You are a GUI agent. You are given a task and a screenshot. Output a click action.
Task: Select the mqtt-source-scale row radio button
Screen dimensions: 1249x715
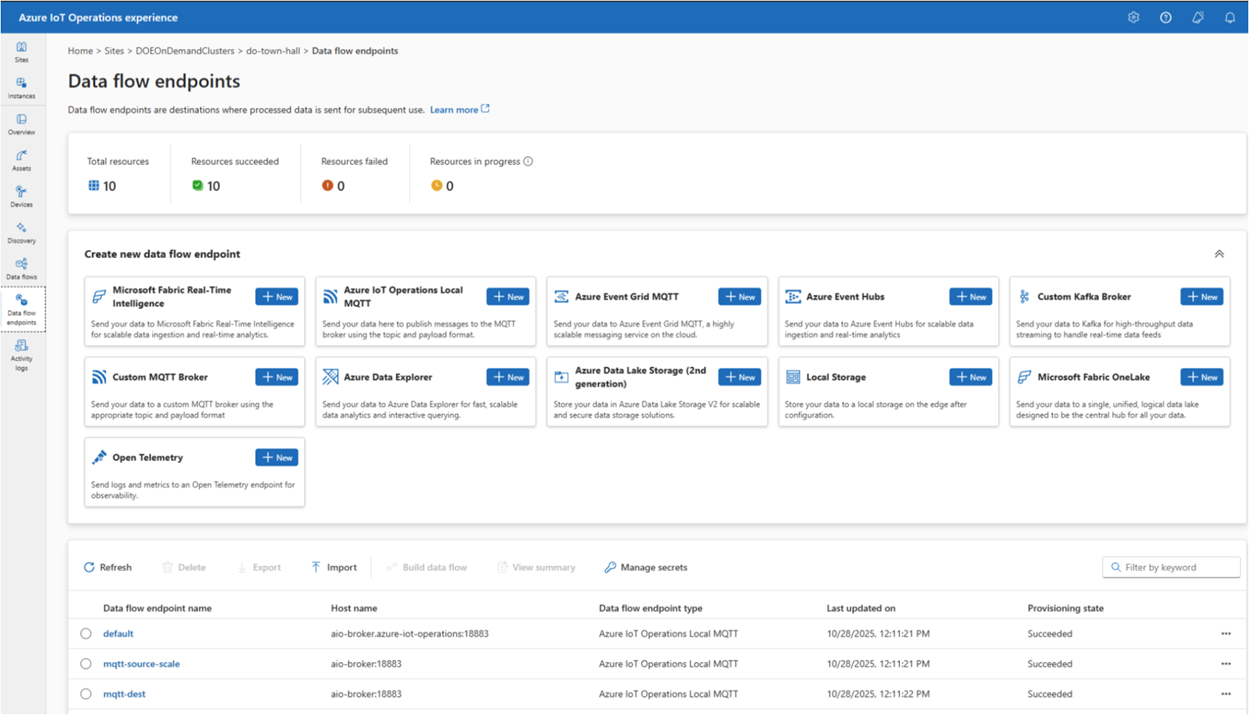click(x=86, y=664)
